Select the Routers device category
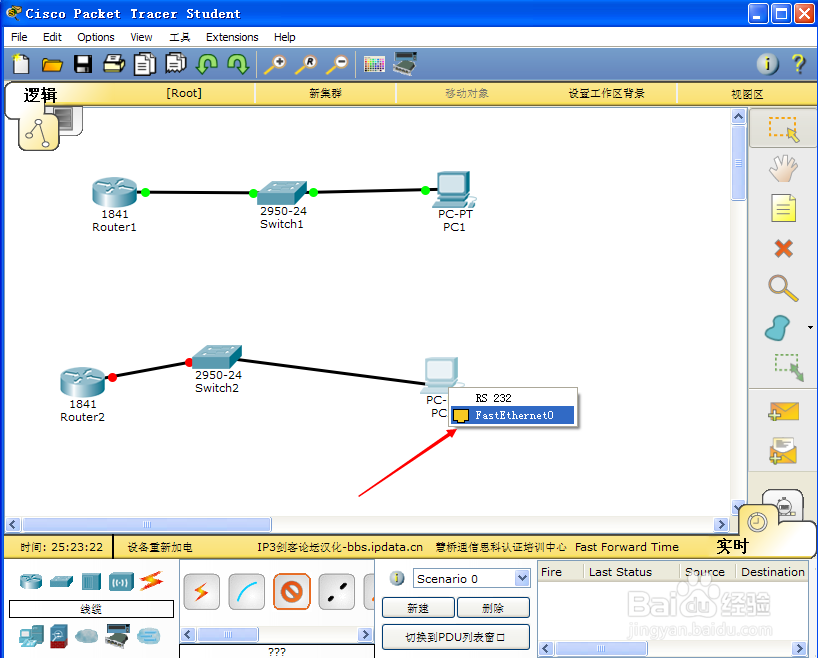The height and width of the screenshot is (658, 818). (x=31, y=581)
